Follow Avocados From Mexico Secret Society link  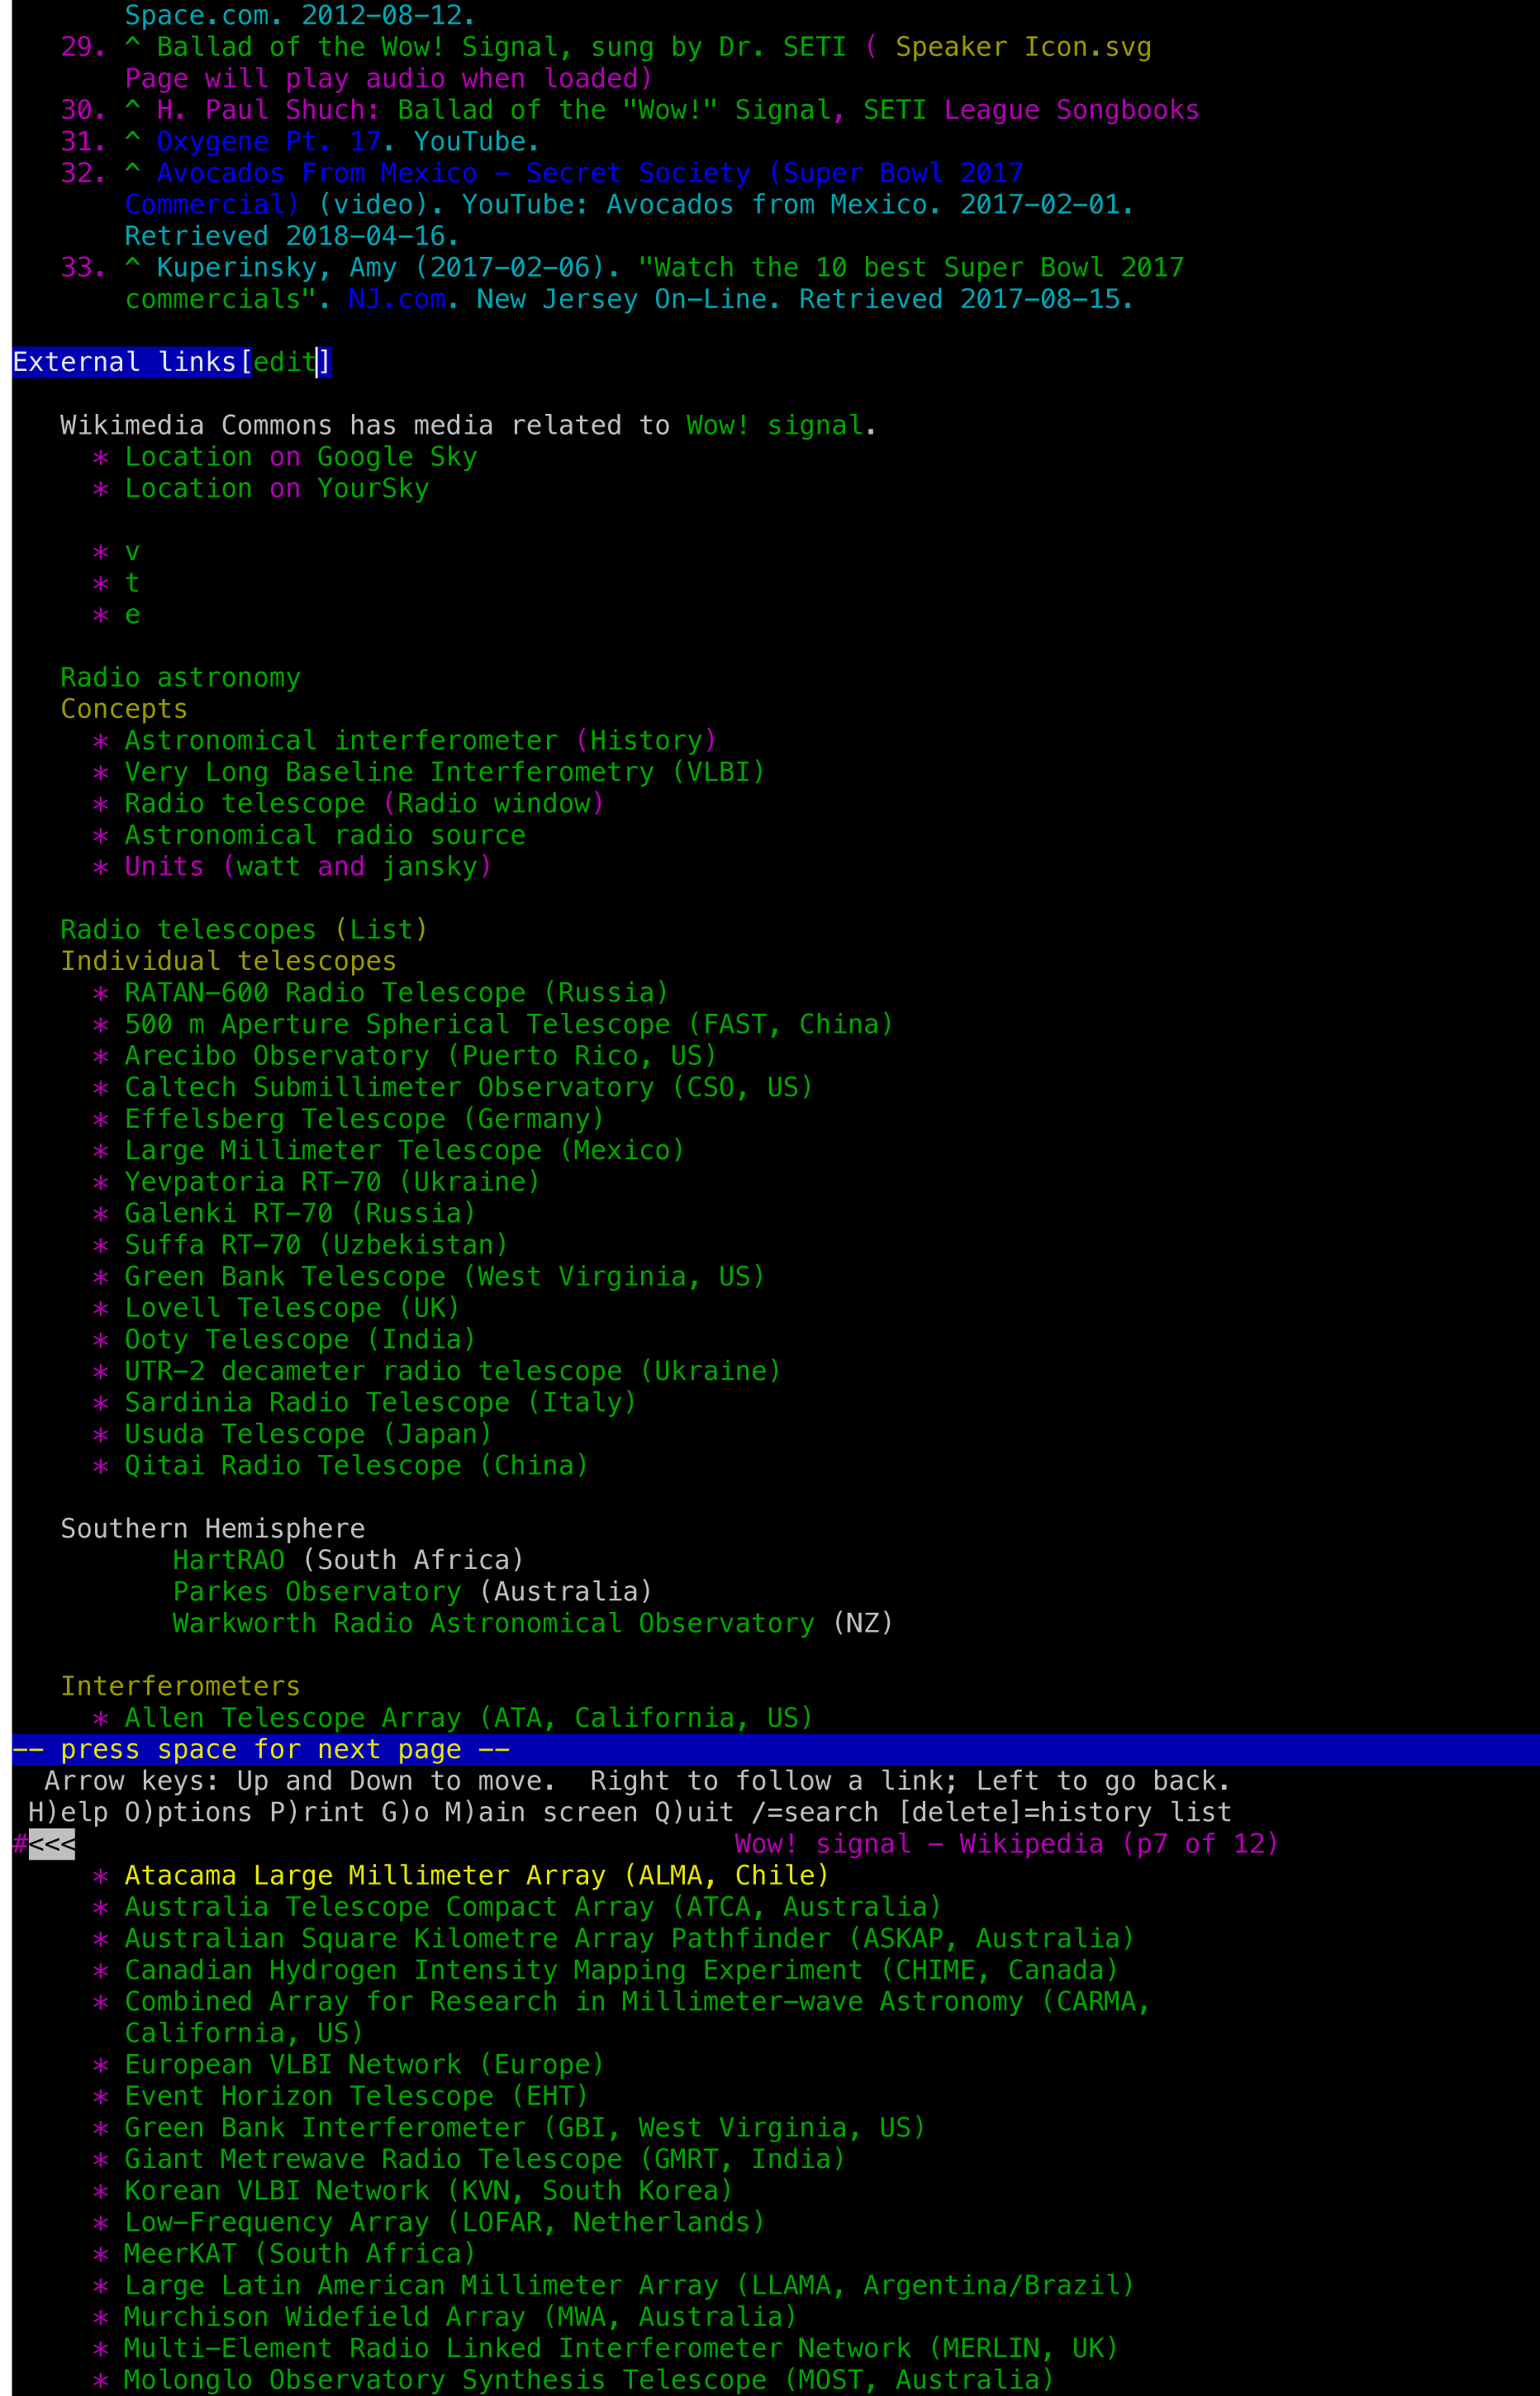click(573, 189)
